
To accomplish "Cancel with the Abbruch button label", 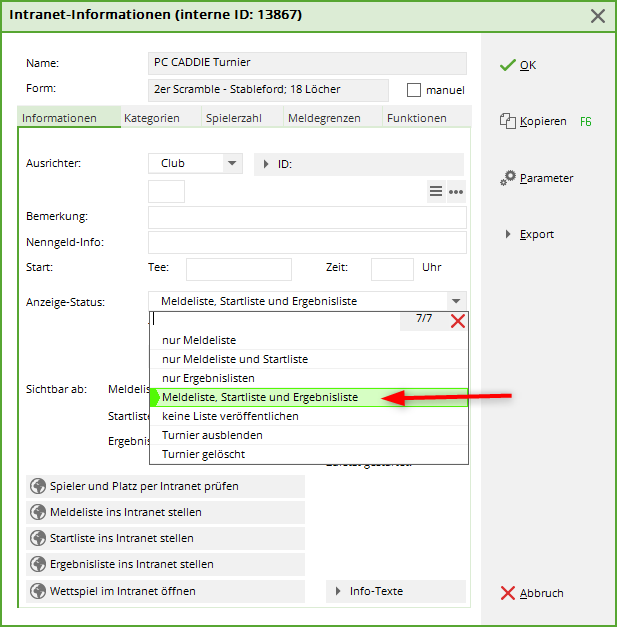I will [x=541, y=593].
